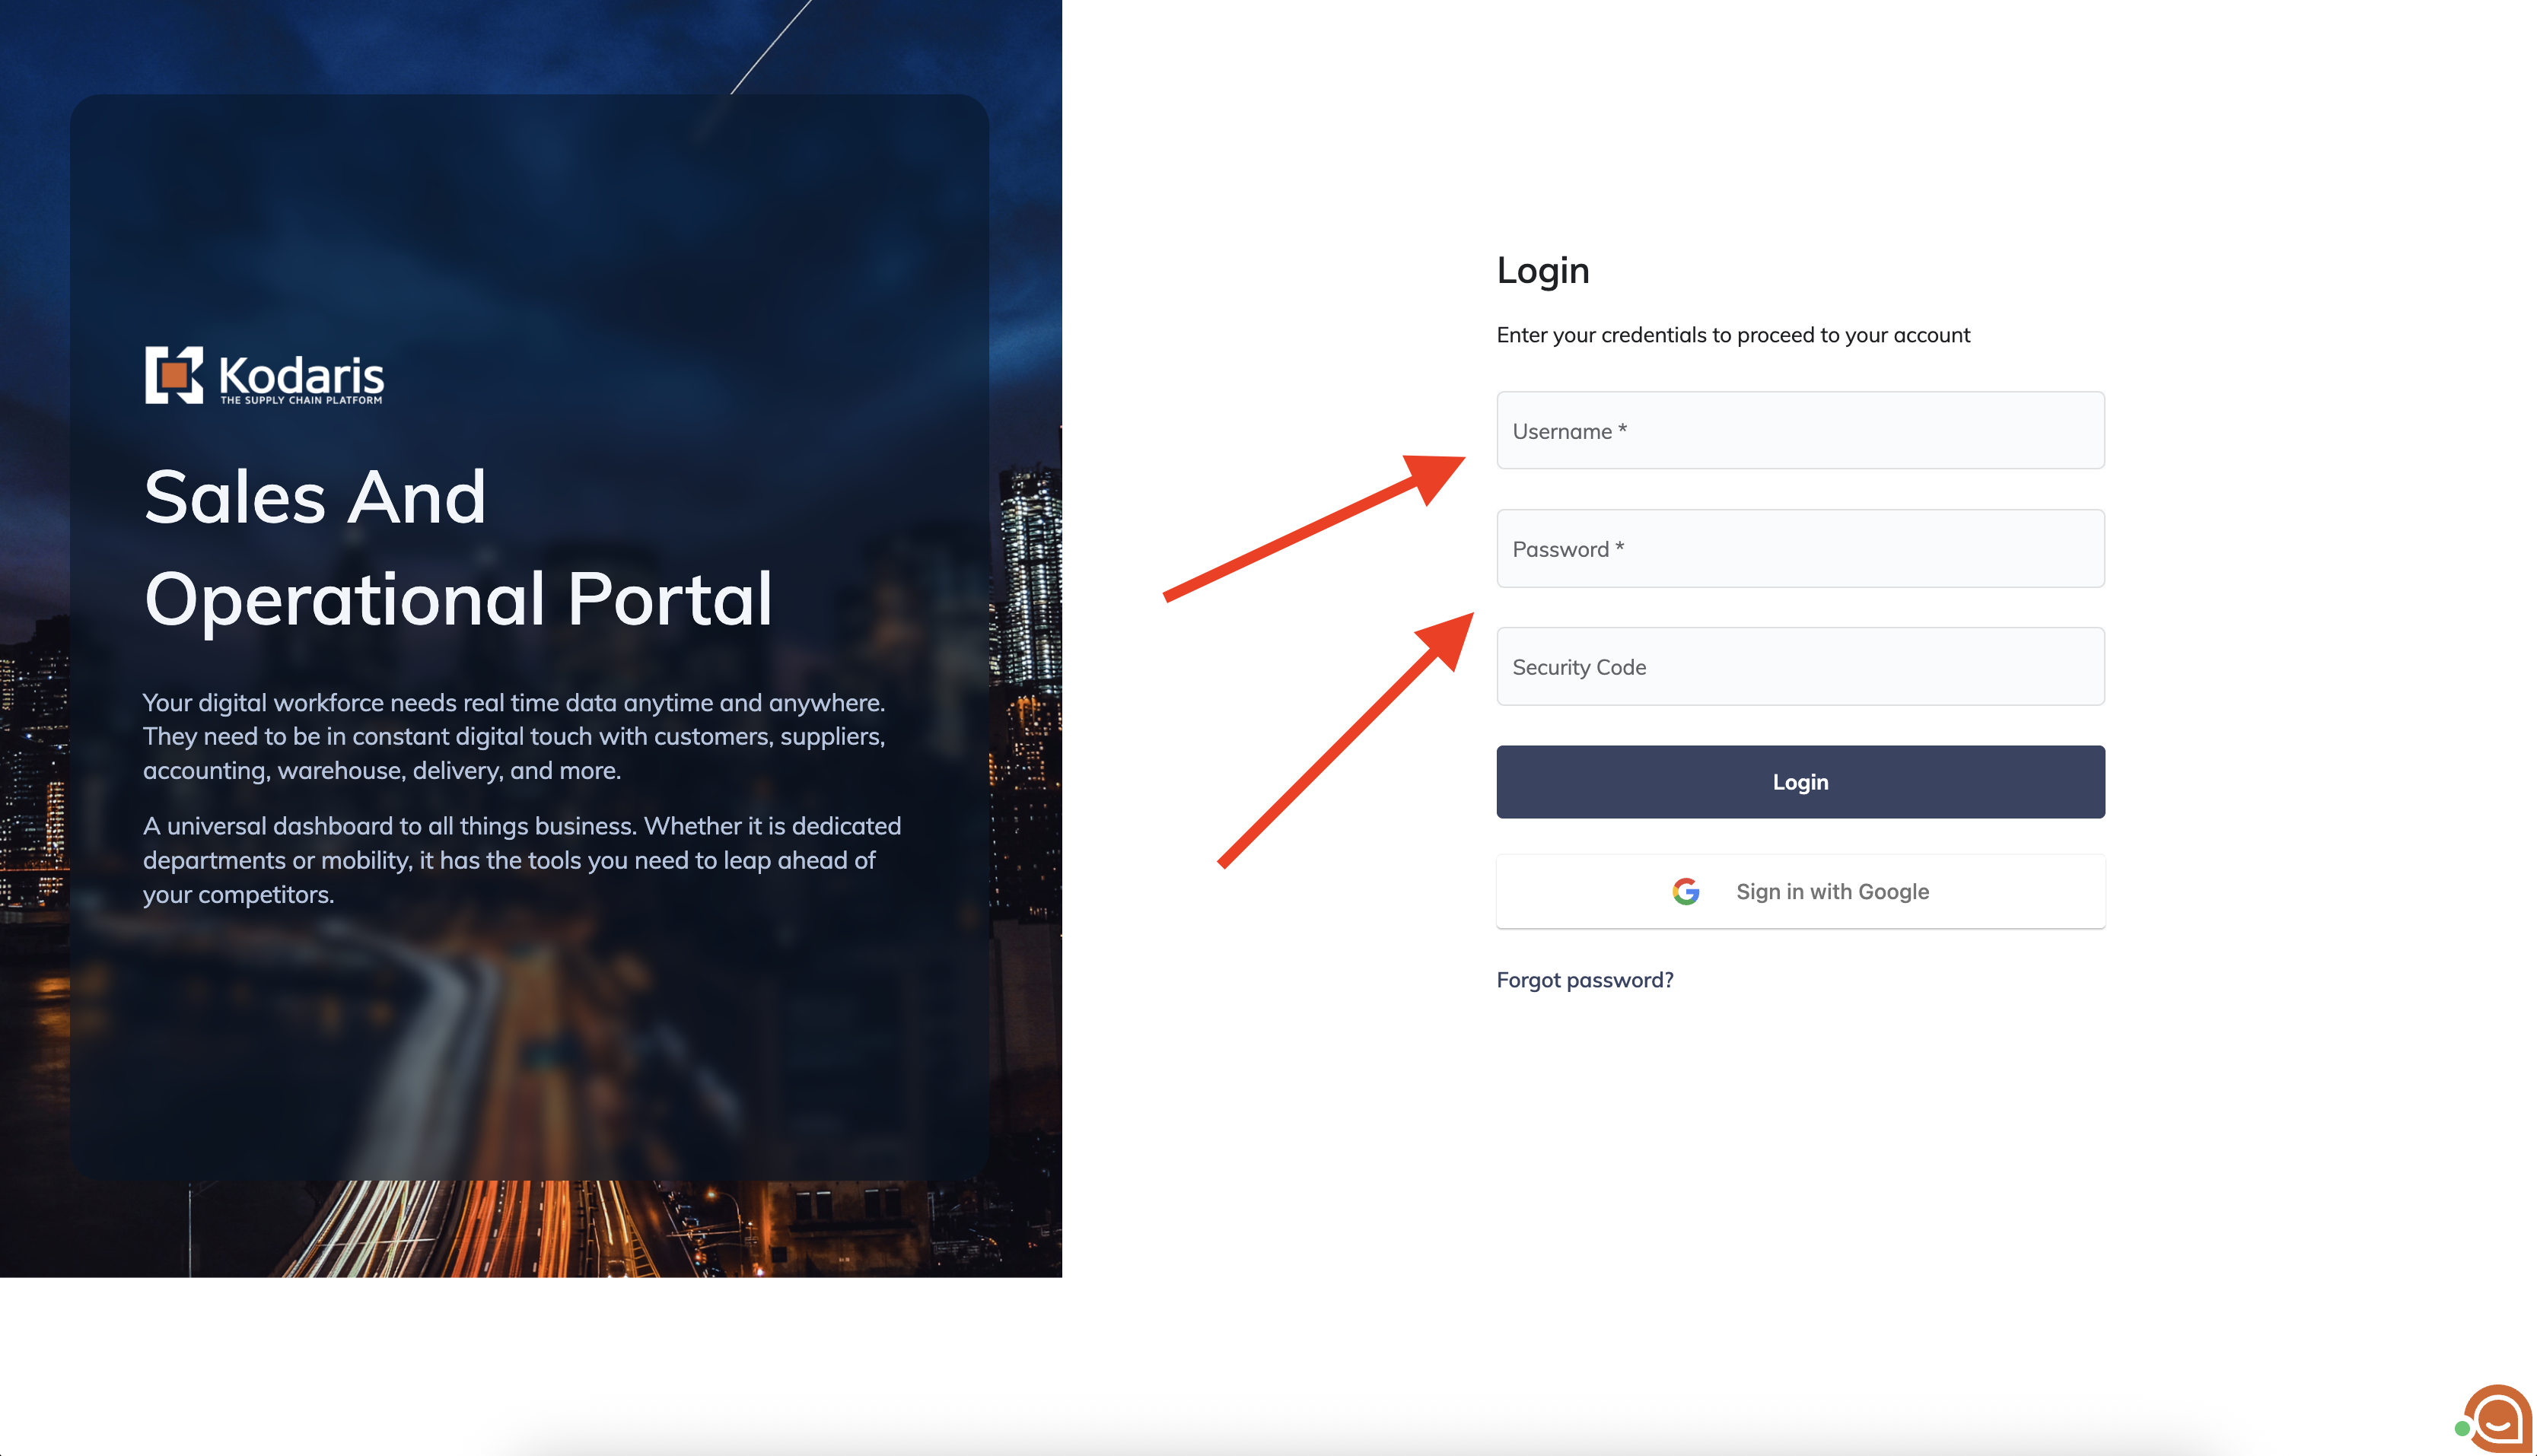Focus the Password input field

click(x=1800, y=548)
